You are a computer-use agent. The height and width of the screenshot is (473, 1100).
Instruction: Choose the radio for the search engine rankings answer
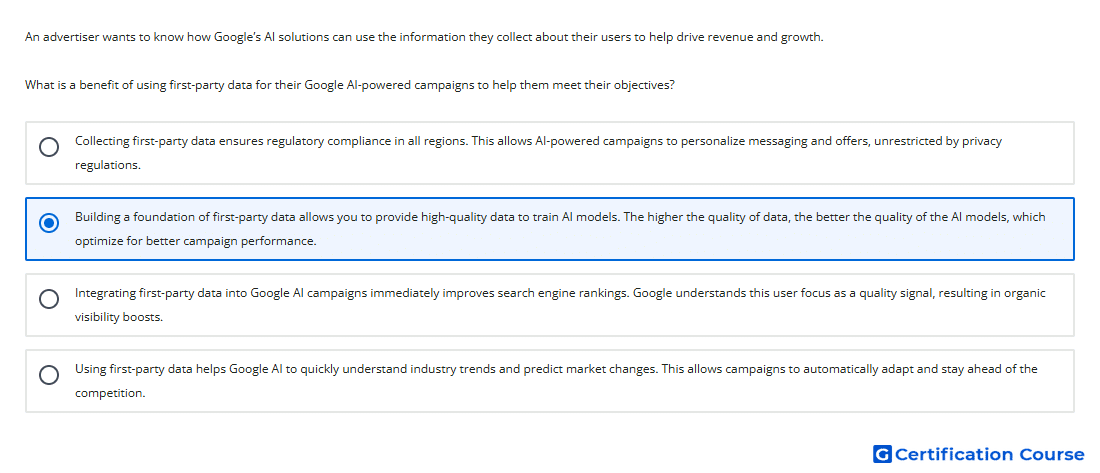(49, 299)
